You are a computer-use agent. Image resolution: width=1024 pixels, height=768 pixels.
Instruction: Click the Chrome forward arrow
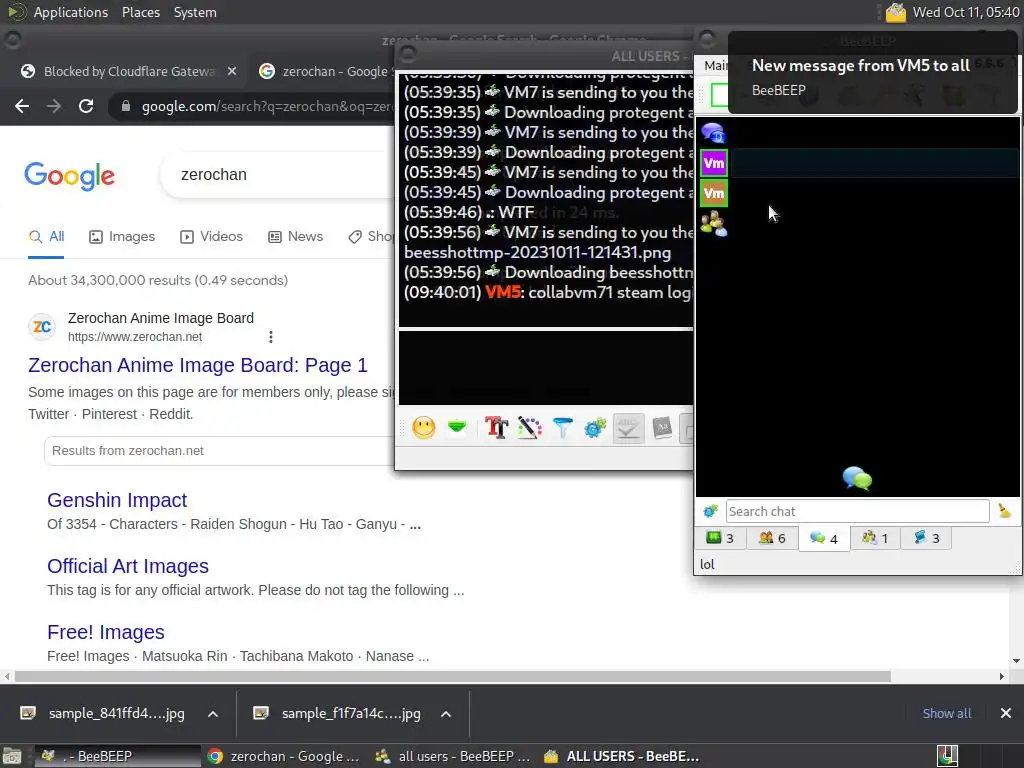click(54, 106)
